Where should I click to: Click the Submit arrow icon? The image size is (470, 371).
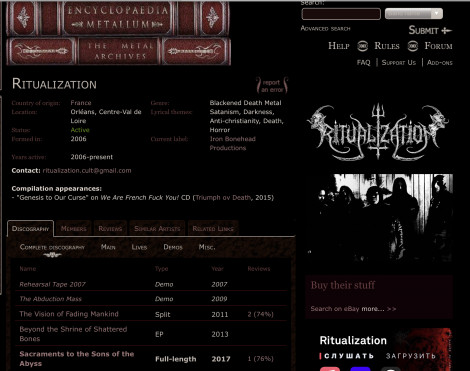446,31
